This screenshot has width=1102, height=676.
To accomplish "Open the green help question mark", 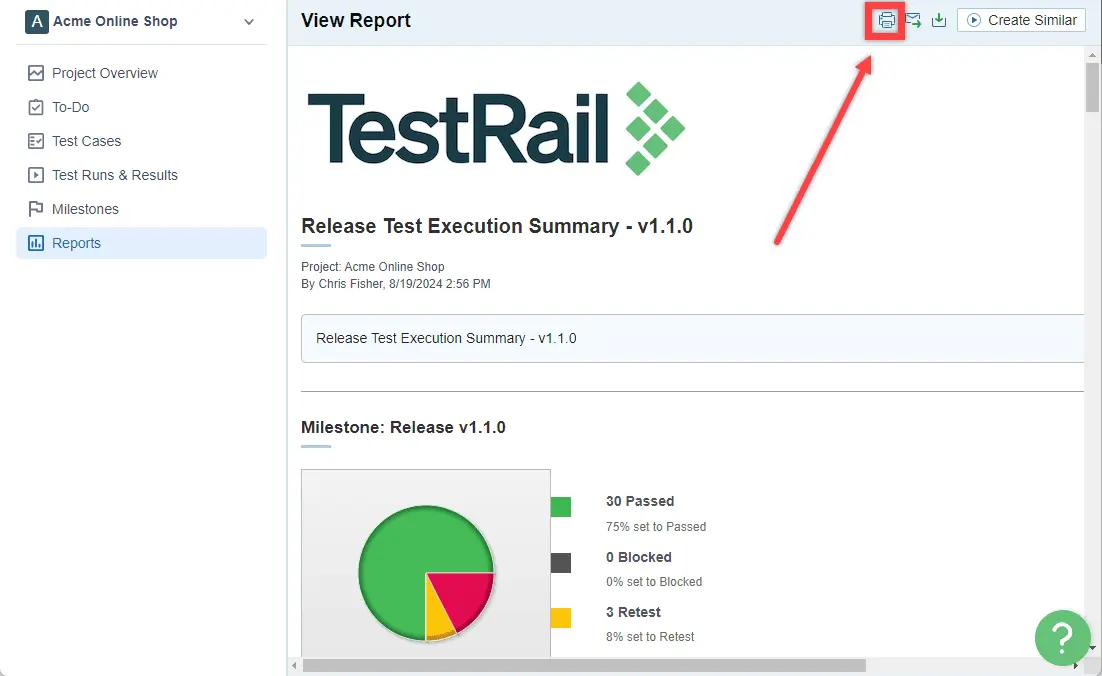I will pos(1062,637).
